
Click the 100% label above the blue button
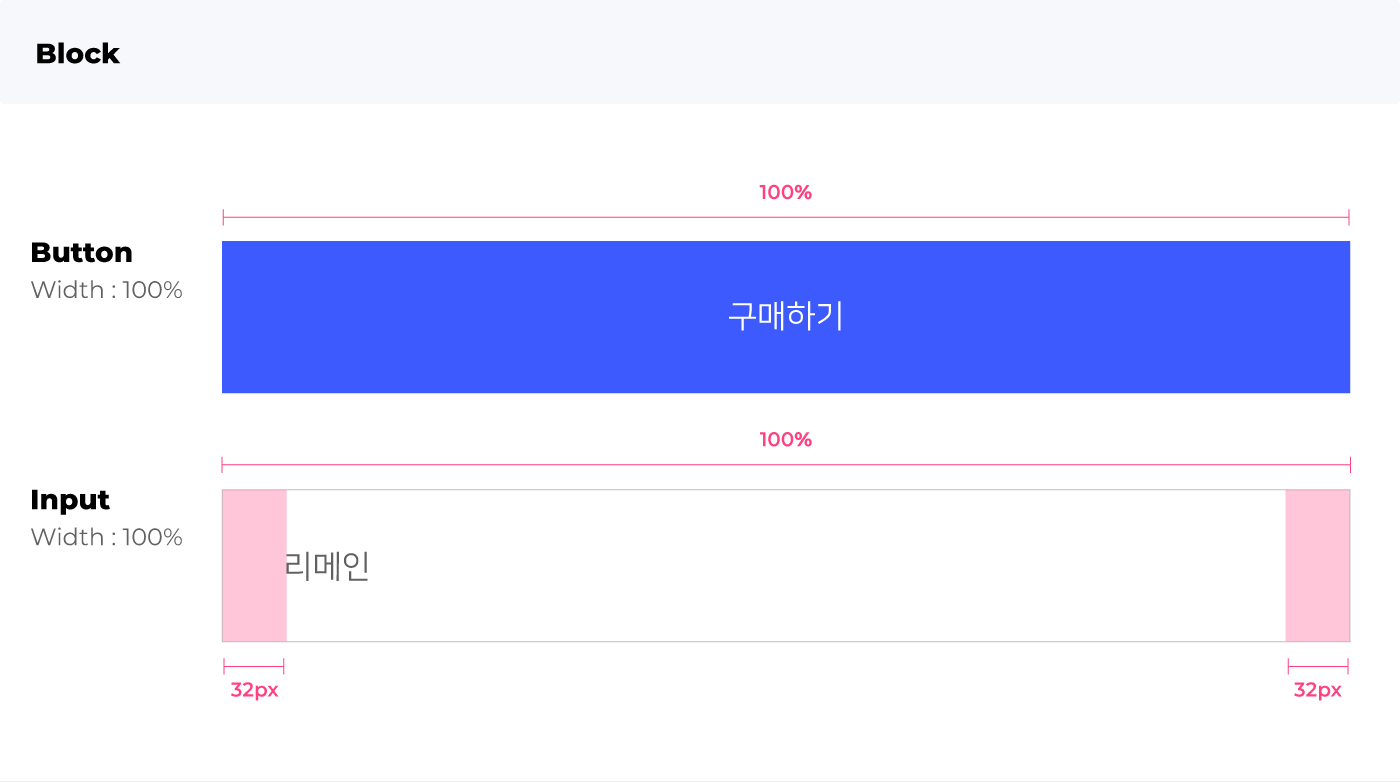[786, 193]
